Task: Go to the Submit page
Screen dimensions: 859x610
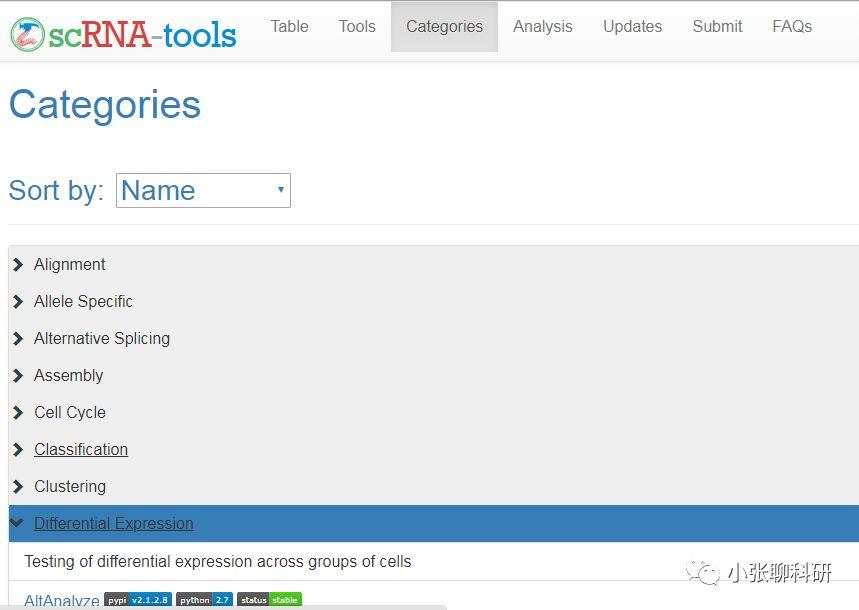Action: (717, 27)
